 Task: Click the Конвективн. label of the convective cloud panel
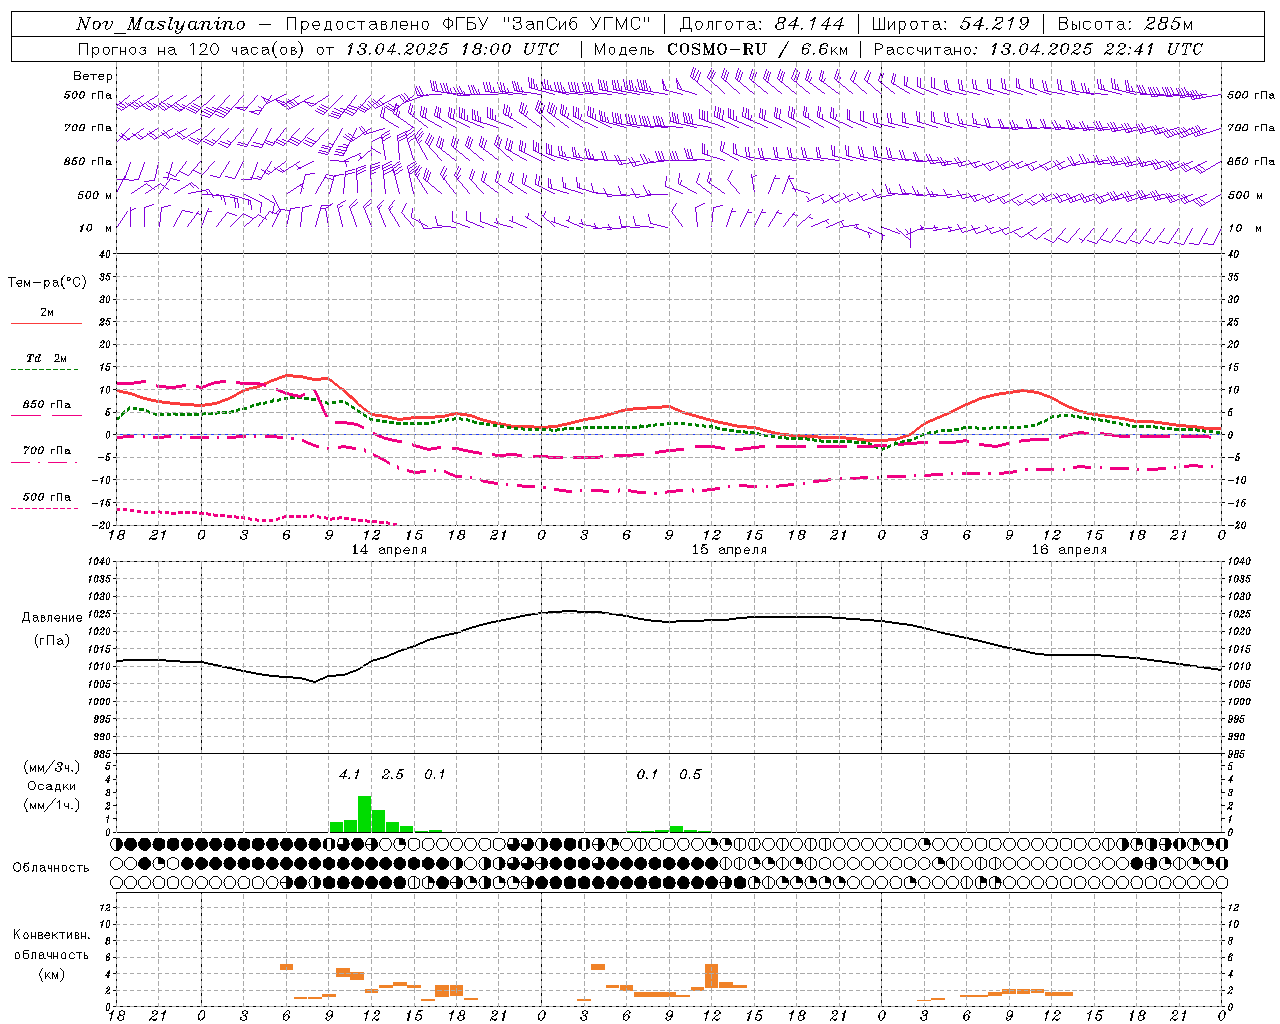[x=52, y=935]
